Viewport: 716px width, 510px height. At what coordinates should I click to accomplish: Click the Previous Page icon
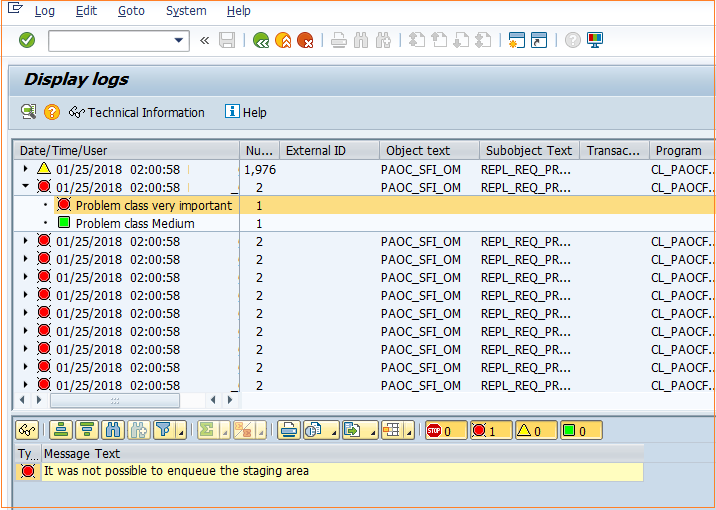(439, 40)
